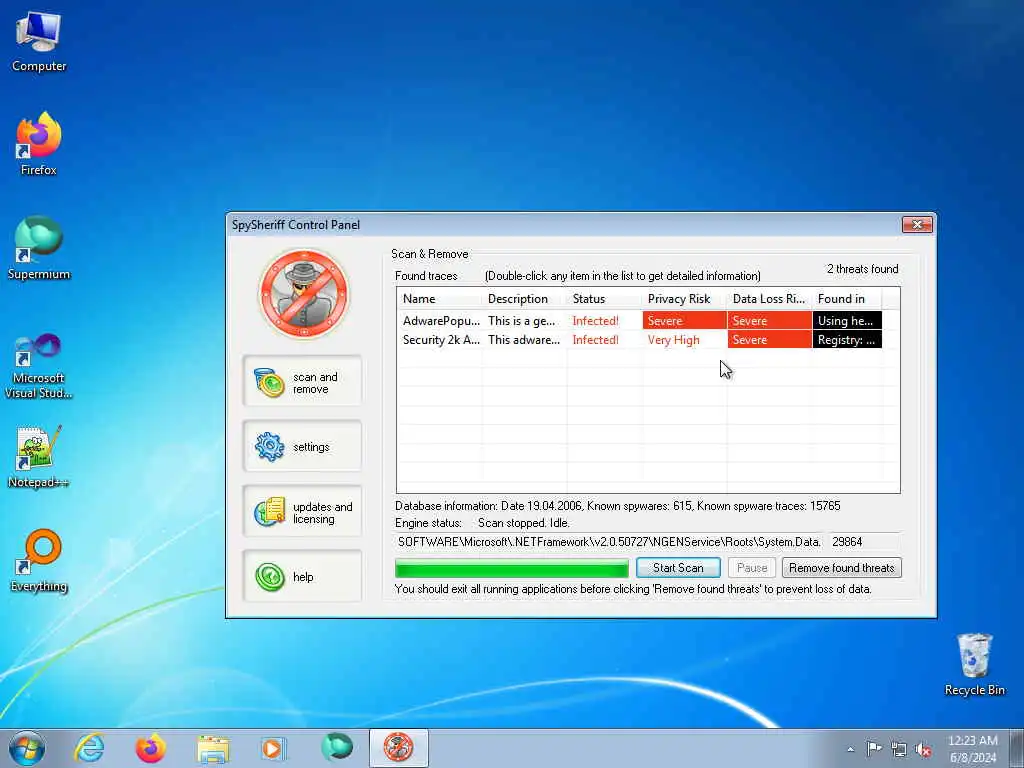The width and height of the screenshot is (1024, 768).
Task: Click the 'This adware...' description cell
Action: tap(524, 340)
